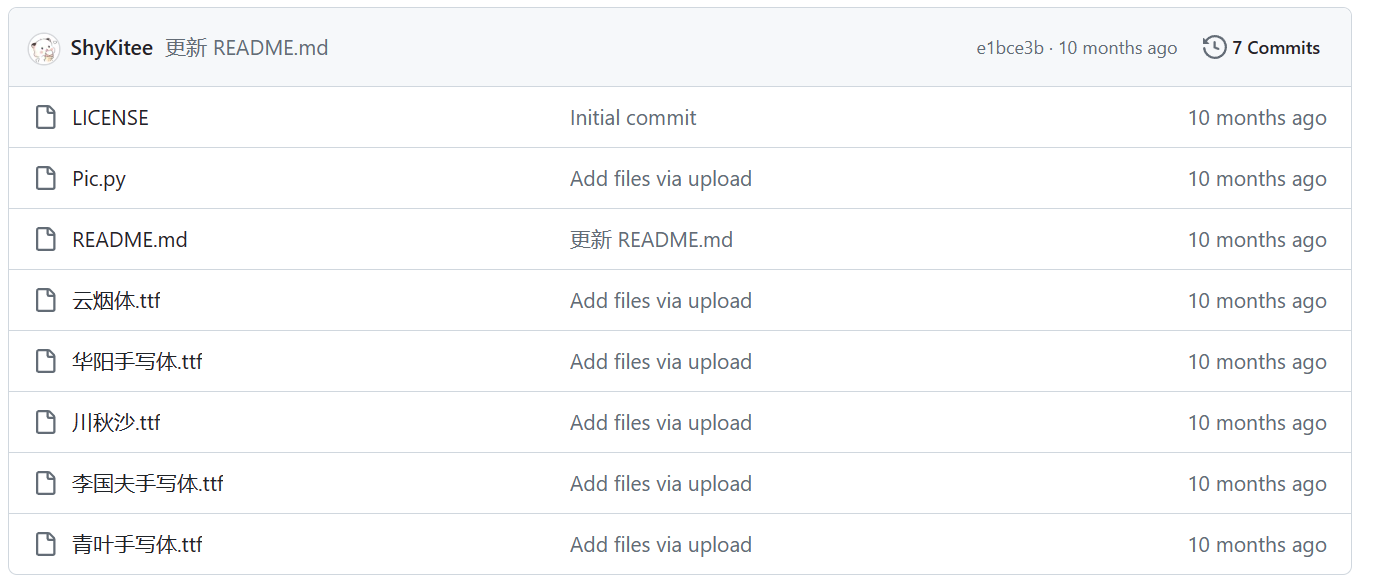The image size is (1376, 580).
Task: Click the file icon beside README.md
Action: click(46, 240)
